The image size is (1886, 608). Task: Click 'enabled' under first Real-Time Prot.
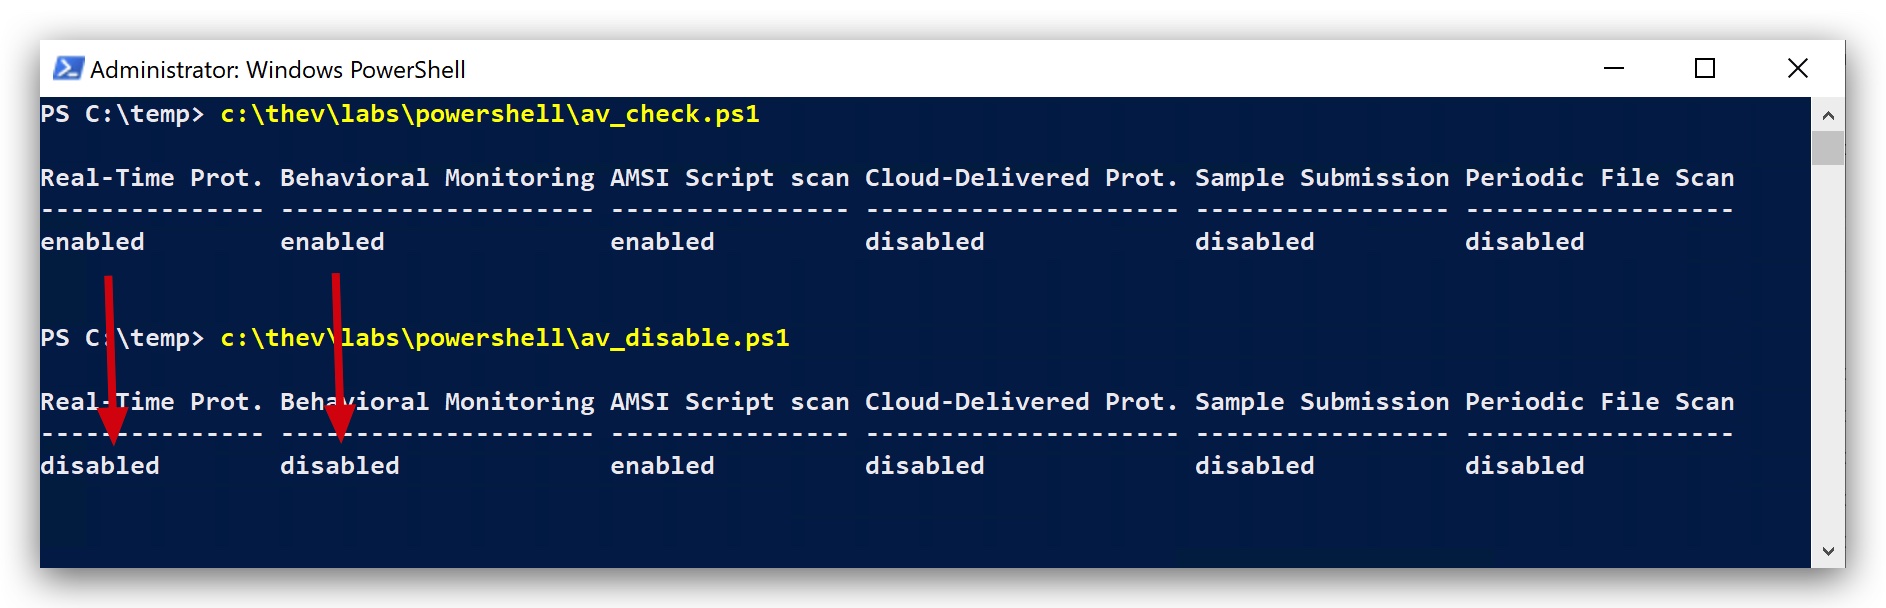(x=92, y=242)
